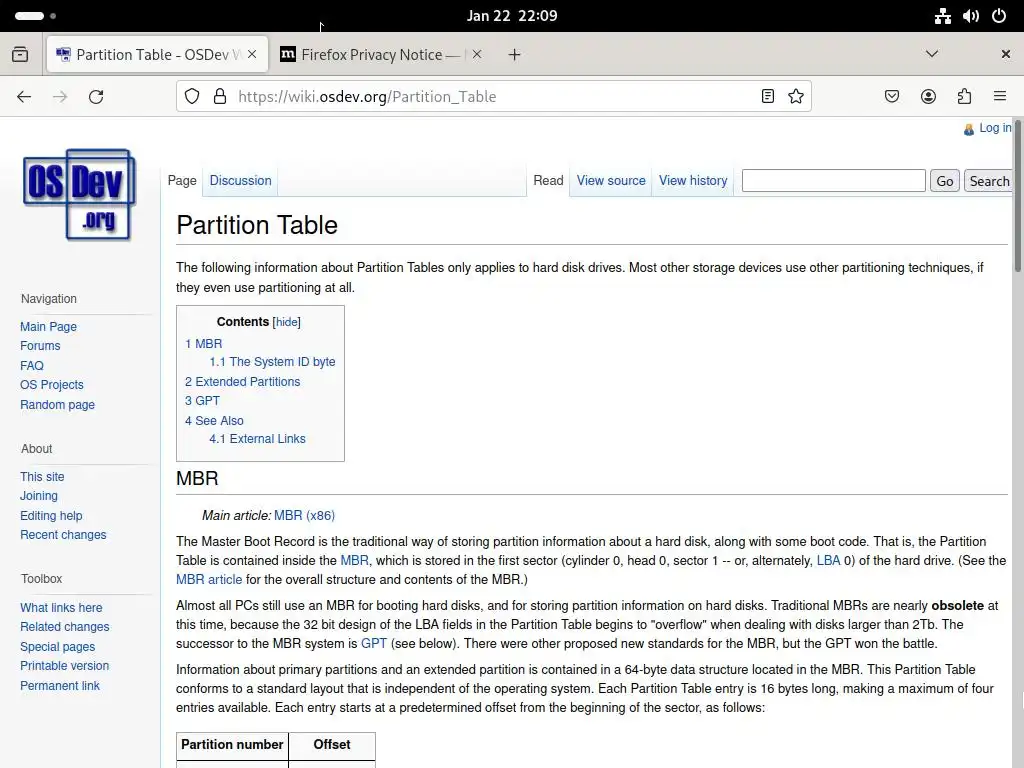Select the Read tab
Screen dimensions: 1024x768
tap(548, 180)
